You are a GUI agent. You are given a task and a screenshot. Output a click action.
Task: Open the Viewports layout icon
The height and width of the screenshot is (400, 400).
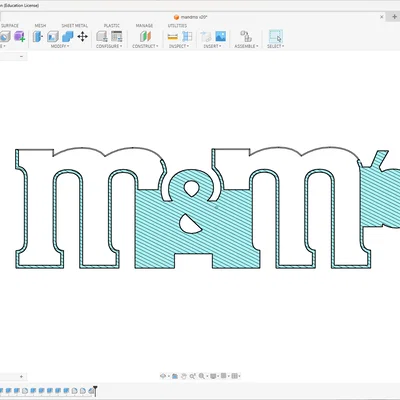tap(234, 376)
